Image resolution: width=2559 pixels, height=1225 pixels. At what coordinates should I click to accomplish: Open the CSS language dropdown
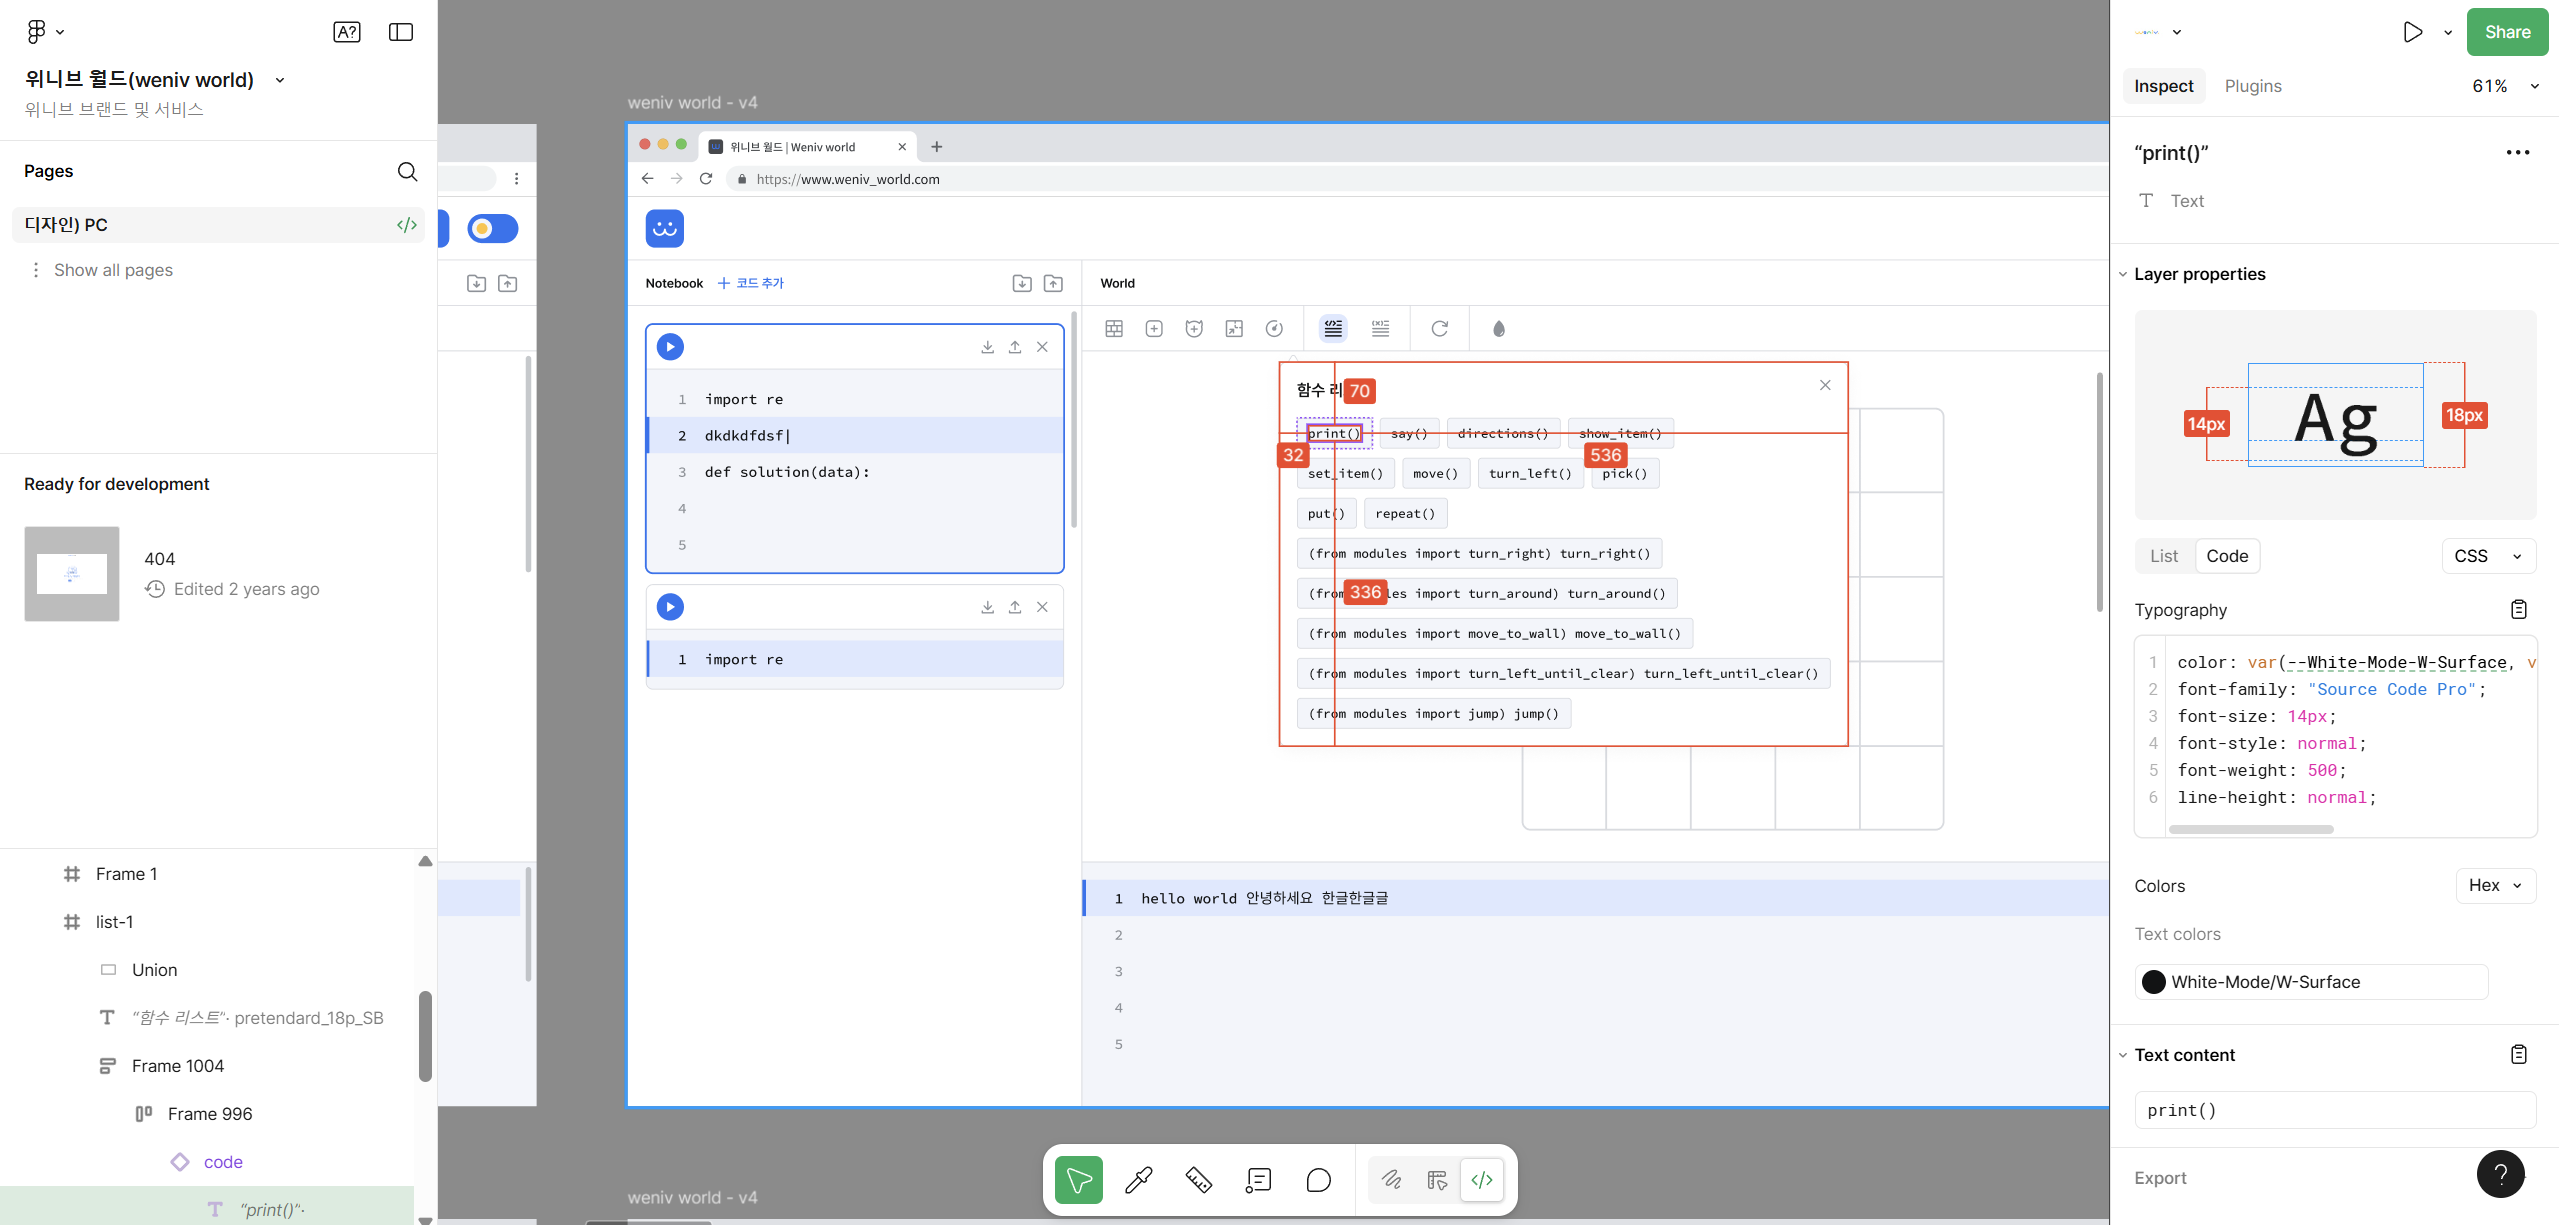click(2487, 556)
